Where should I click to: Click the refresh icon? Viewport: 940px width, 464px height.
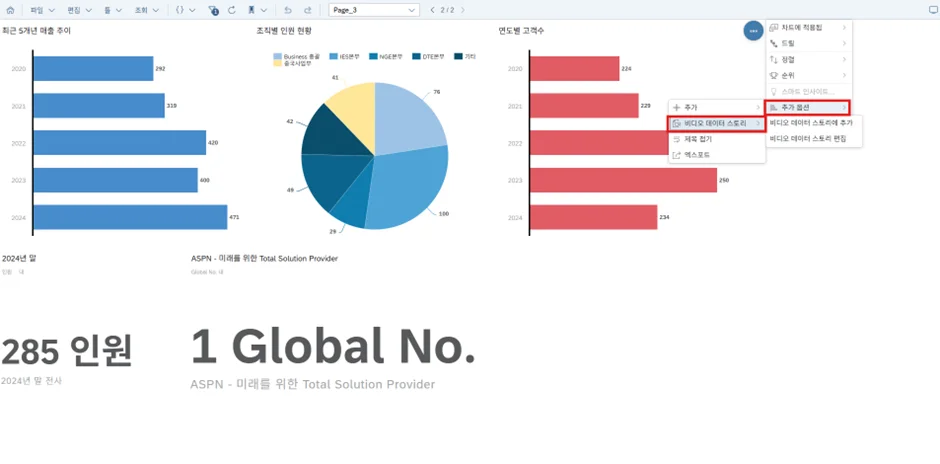[x=231, y=10]
